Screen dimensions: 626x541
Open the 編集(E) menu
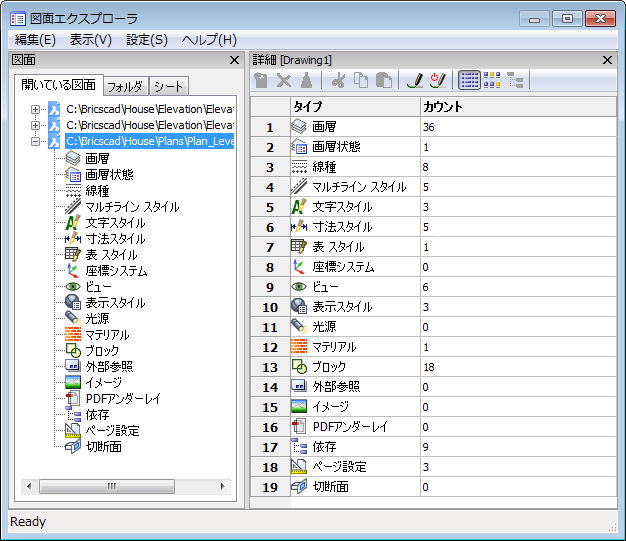point(35,40)
